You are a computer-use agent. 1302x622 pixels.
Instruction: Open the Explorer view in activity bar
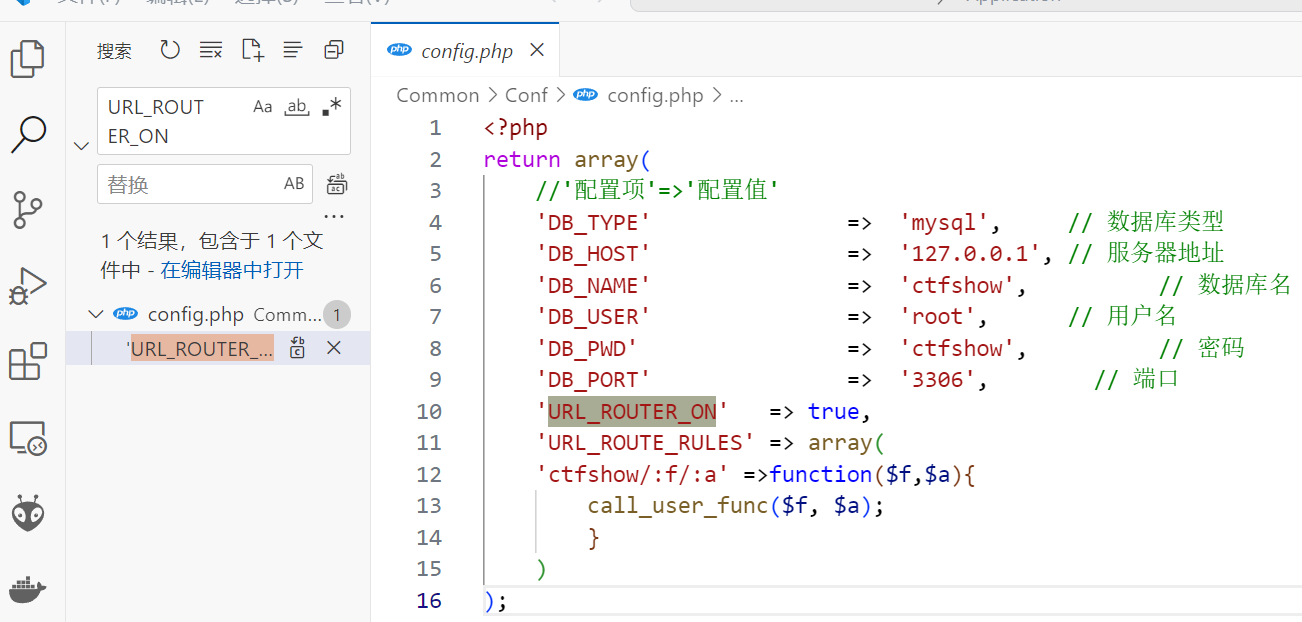click(x=28, y=59)
